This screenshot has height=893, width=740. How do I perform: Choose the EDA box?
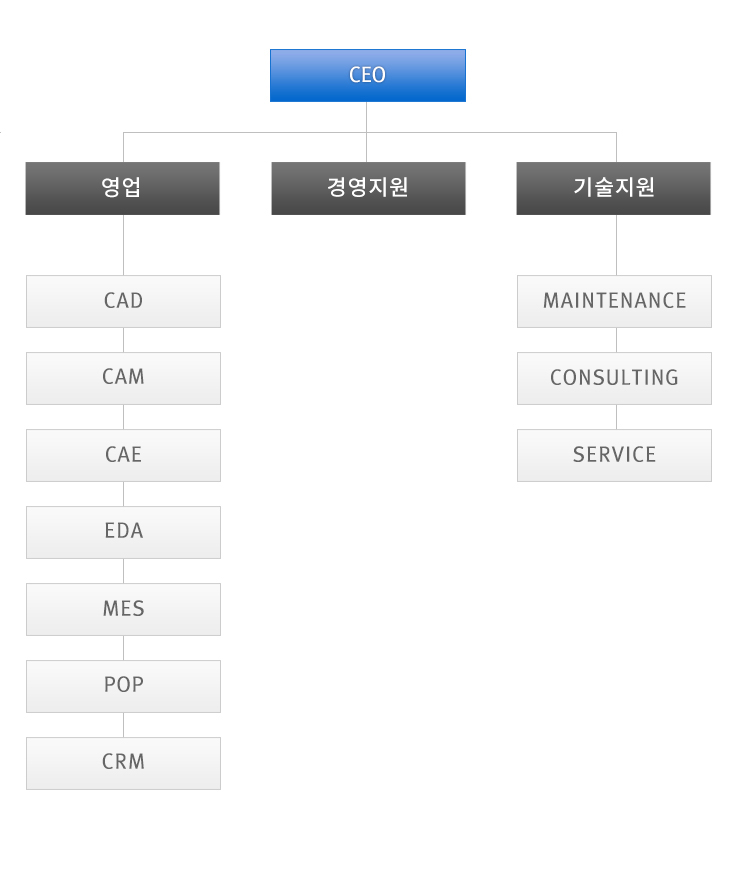pyautogui.click(x=123, y=532)
